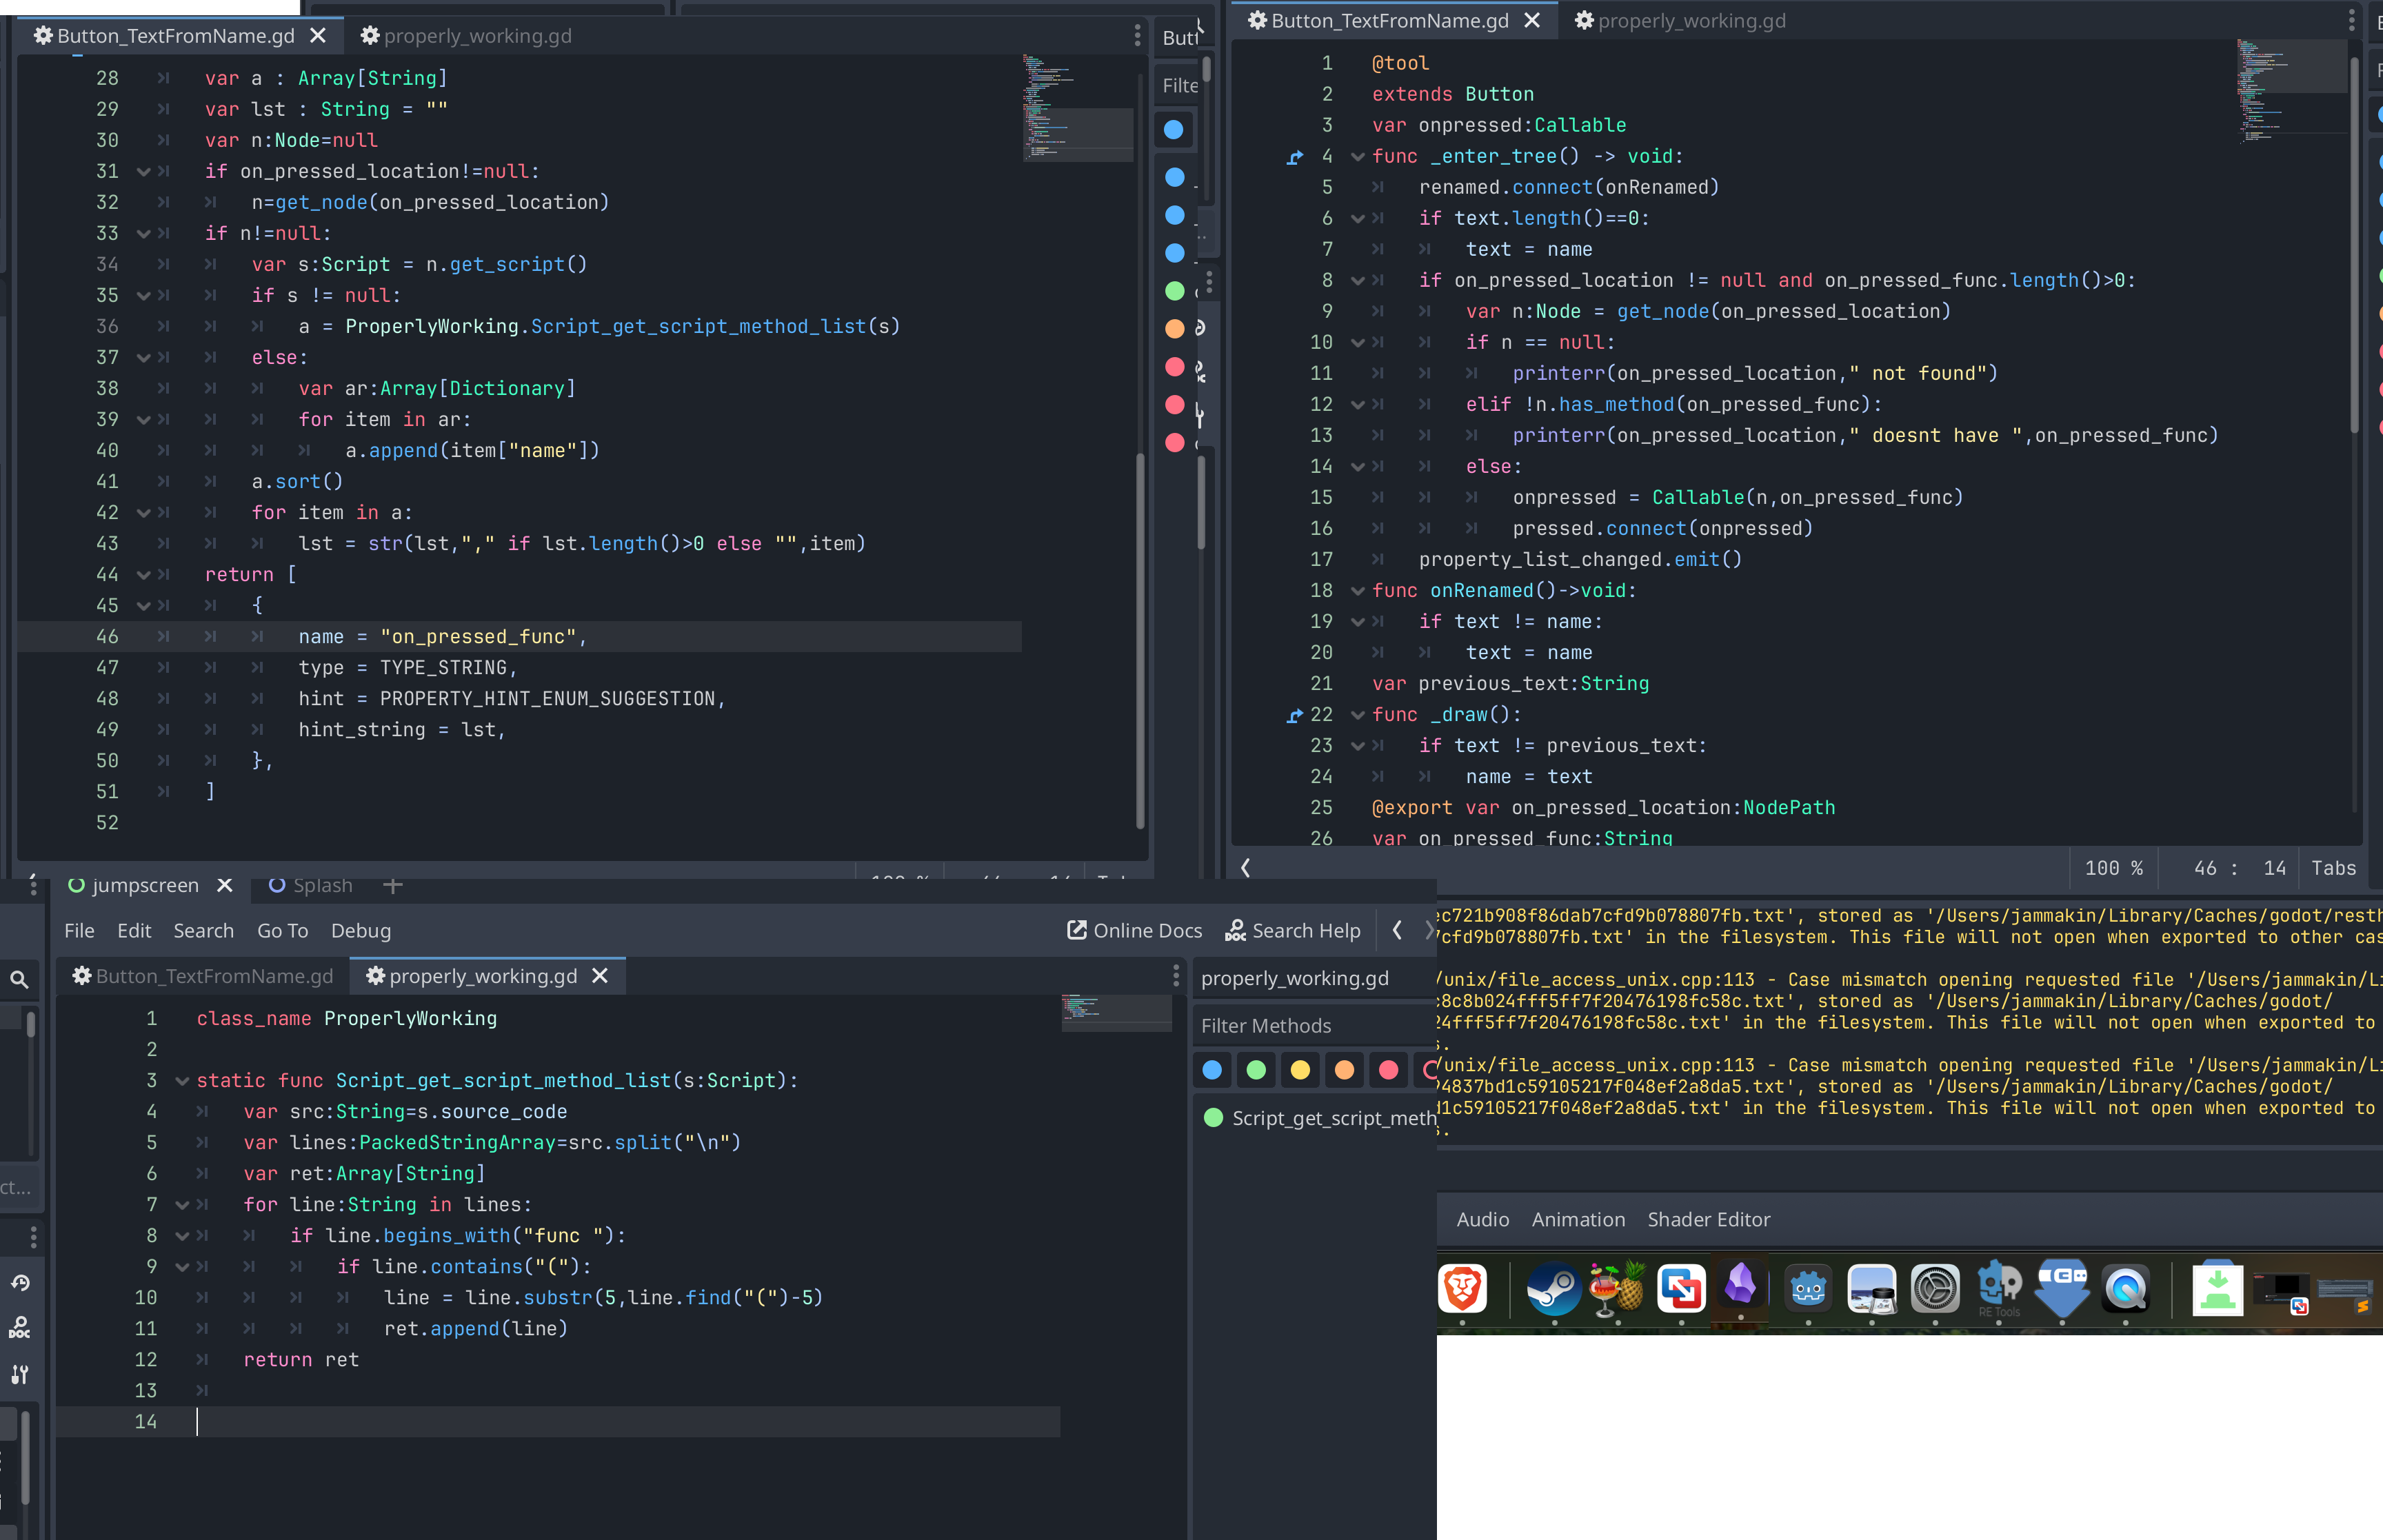Open the Go To menu

tap(282, 930)
